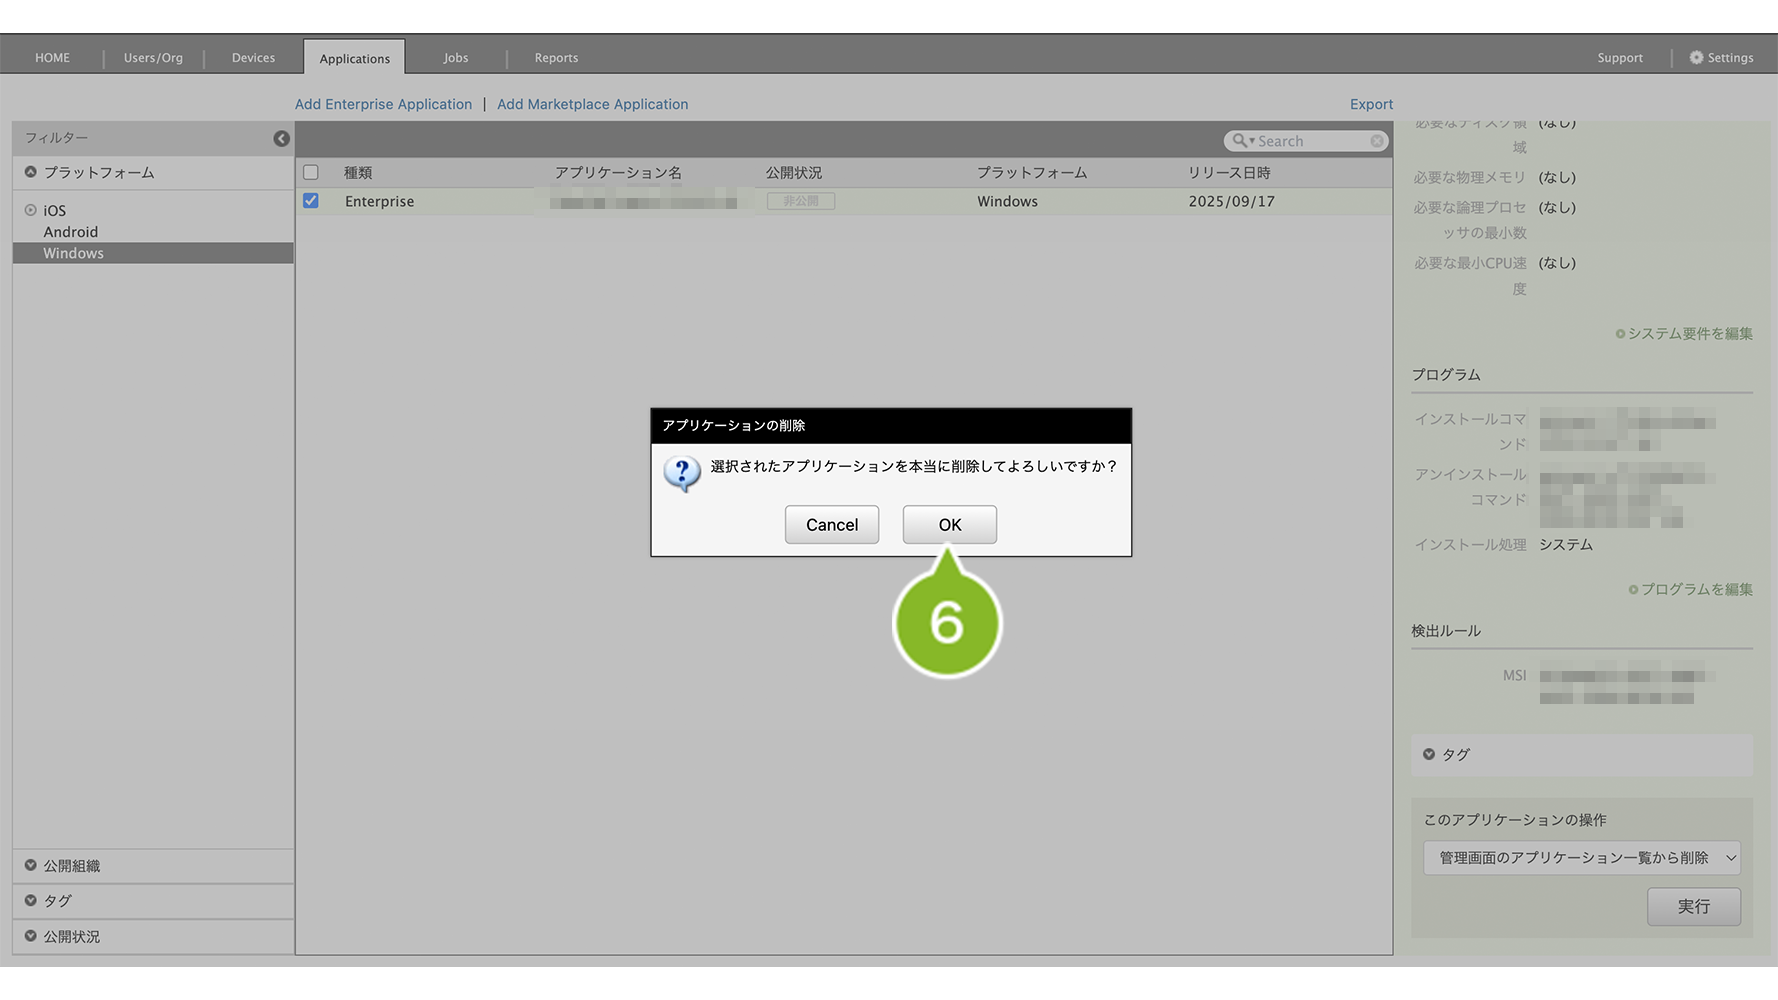Collapse the filter sidebar with arrow icon
This screenshot has height=1000, width=1778.
281,139
